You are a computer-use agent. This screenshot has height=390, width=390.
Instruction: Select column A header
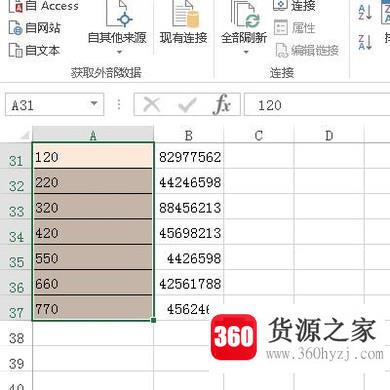pos(93,135)
